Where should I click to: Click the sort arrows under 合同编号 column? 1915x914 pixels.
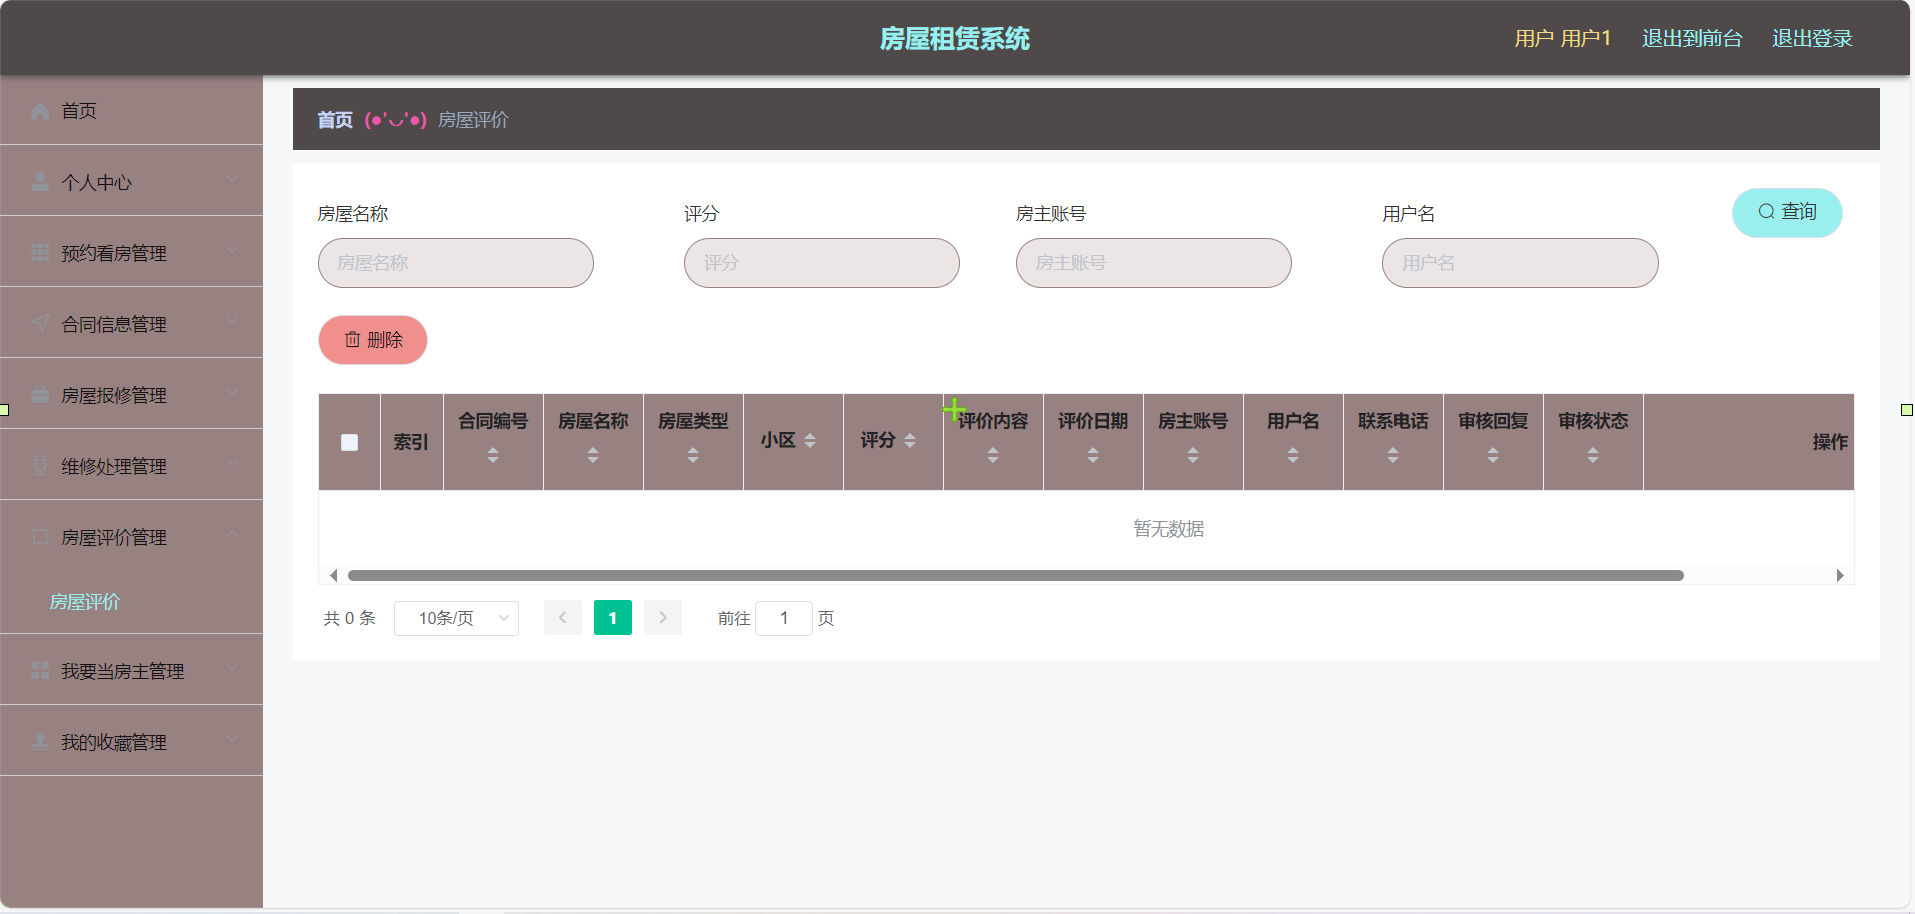point(493,455)
